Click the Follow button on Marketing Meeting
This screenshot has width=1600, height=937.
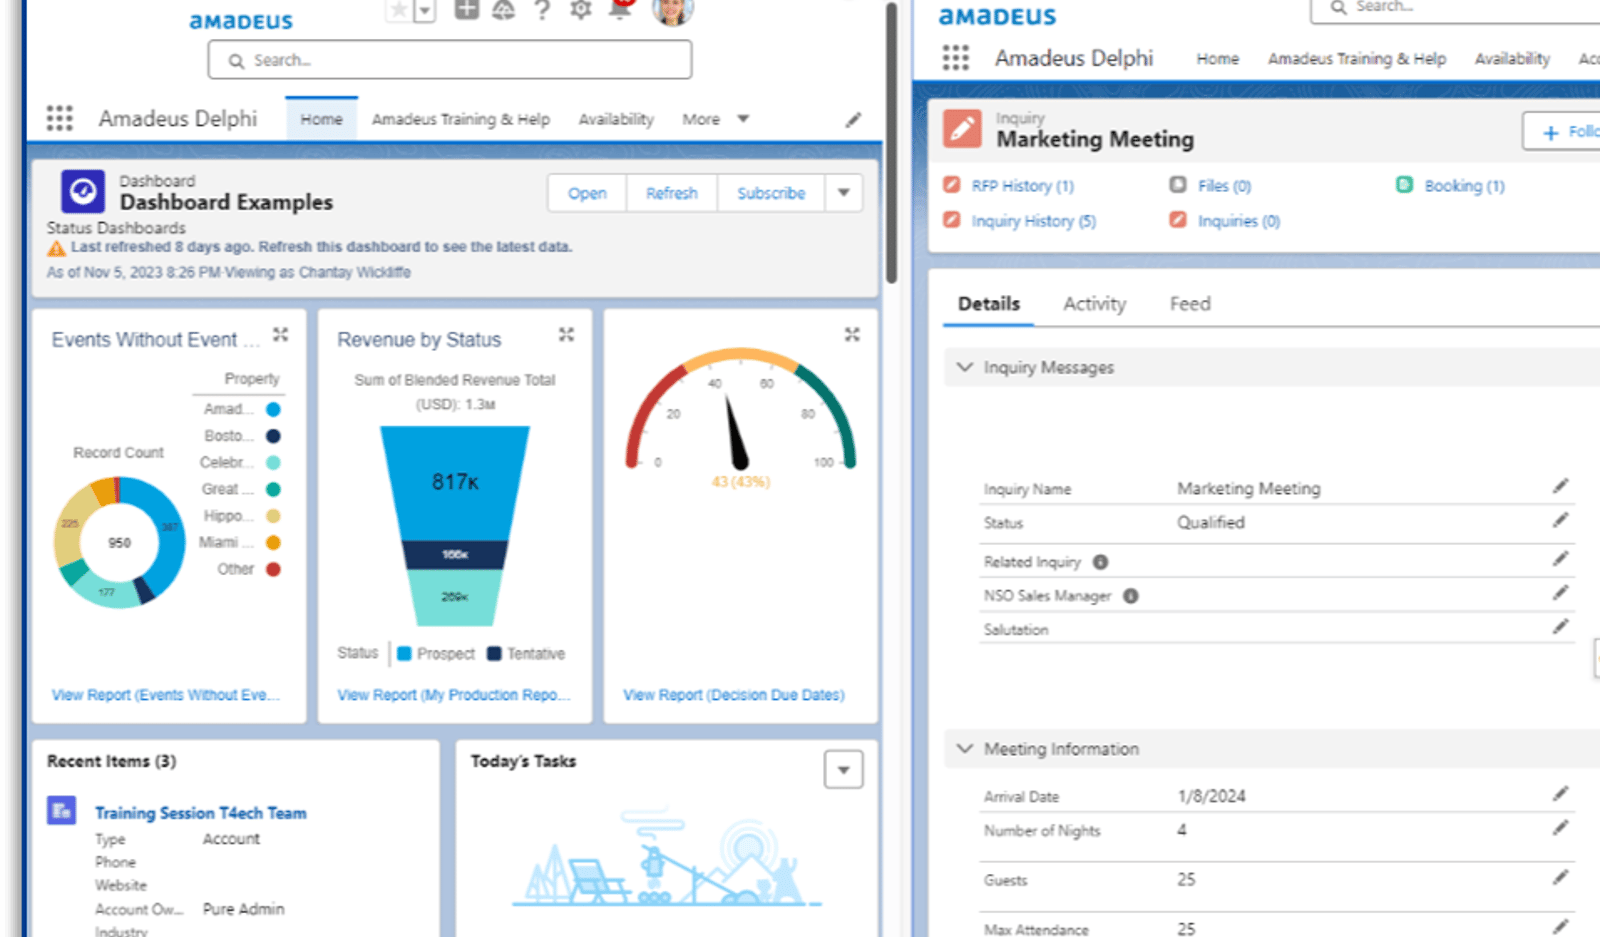tap(1563, 132)
